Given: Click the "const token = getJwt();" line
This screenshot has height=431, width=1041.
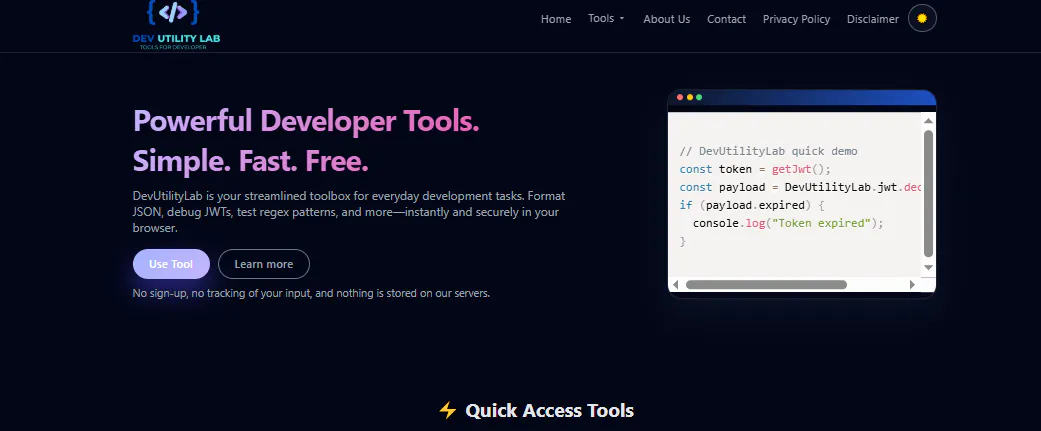Looking at the screenshot, I should click(x=755, y=169).
